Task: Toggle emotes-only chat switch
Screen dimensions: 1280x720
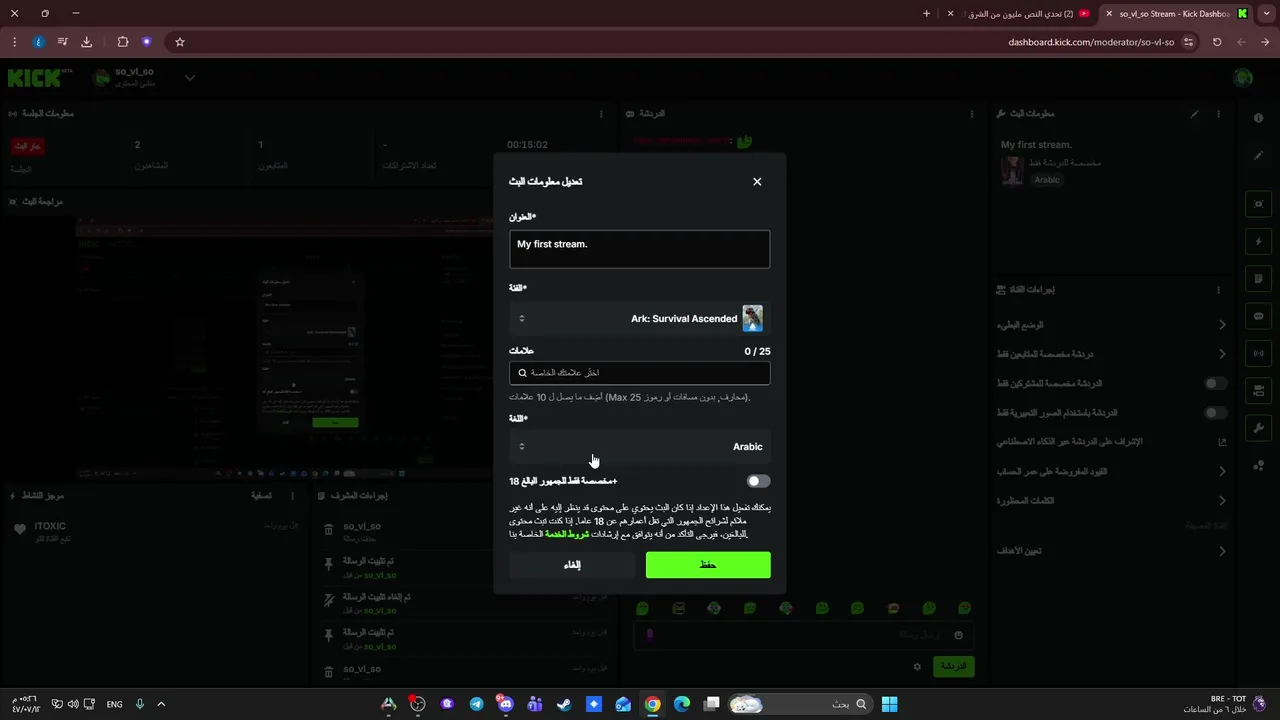Action: click(x=1215, y=412)
